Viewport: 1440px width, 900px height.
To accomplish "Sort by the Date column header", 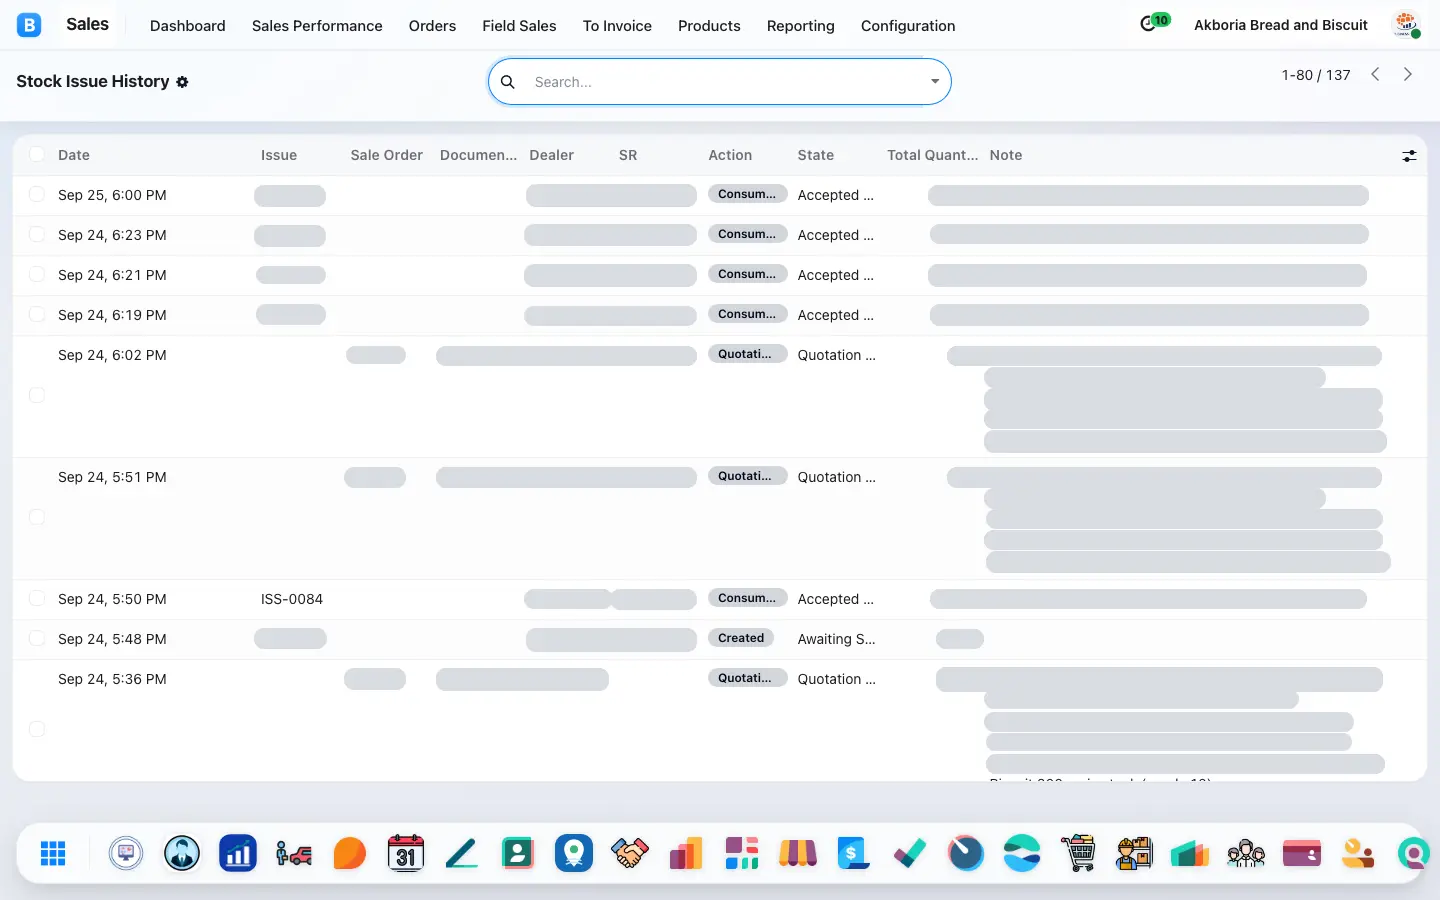I will [74, 155].
